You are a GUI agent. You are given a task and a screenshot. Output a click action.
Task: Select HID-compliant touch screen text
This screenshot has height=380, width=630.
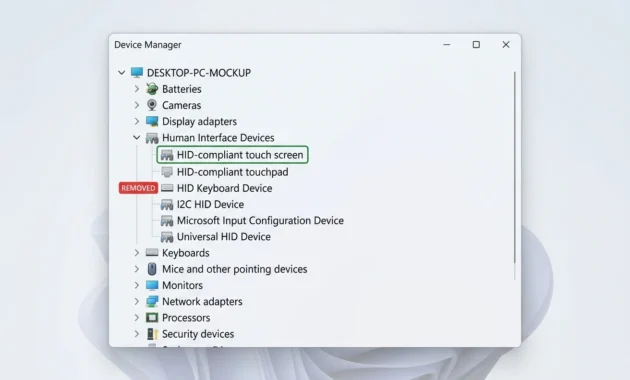point(240,155)
